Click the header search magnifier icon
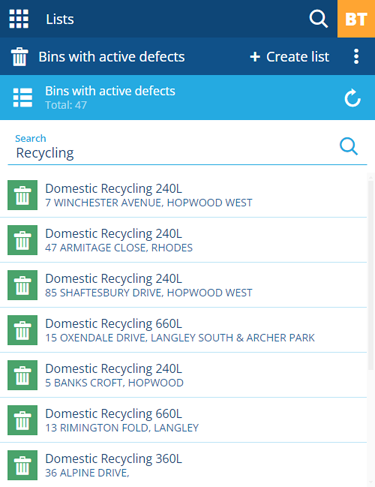The width and height of the screenshot is (375, 487). (318, 19)
